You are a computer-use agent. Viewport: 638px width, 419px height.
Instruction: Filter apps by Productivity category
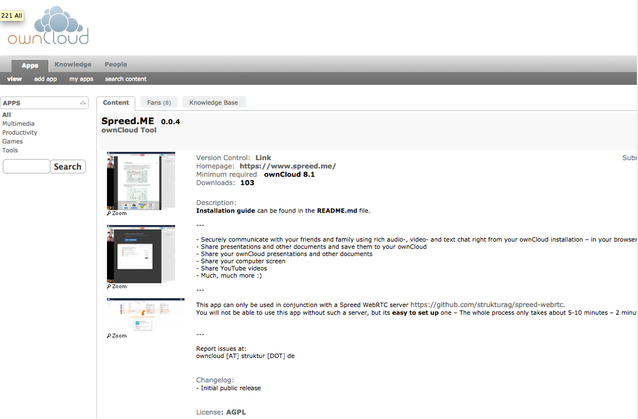20,133
